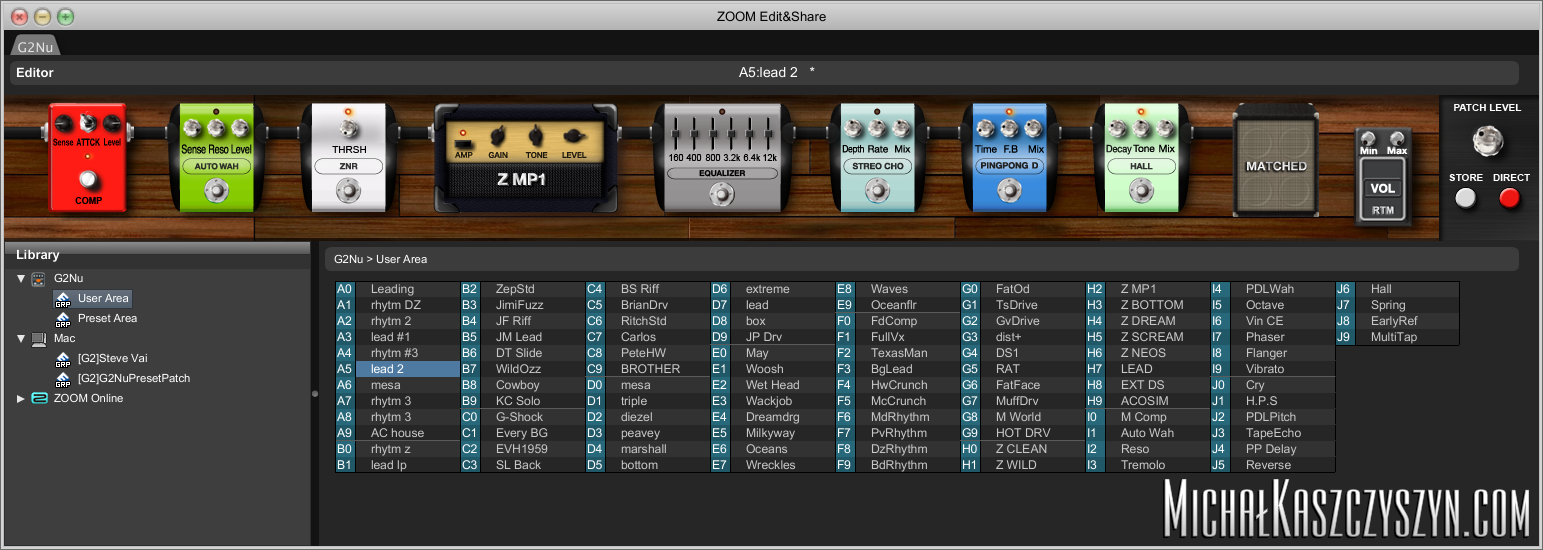Click the red DIRECT button
The width and height of the screenshot is (1543, 550).
tap(1510, 198)
